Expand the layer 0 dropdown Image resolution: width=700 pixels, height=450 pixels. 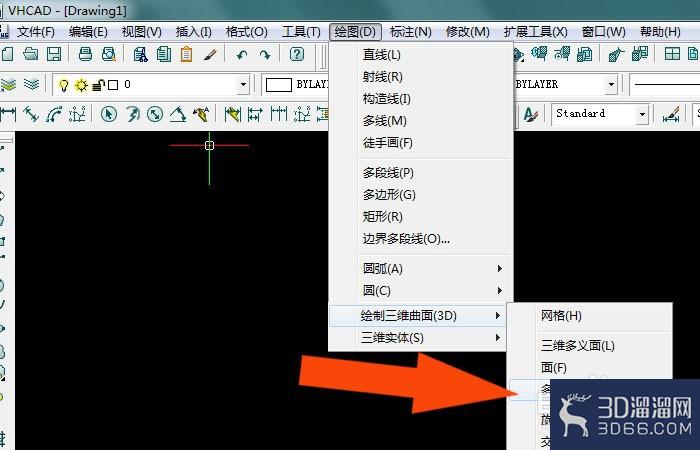pos(243,84)
